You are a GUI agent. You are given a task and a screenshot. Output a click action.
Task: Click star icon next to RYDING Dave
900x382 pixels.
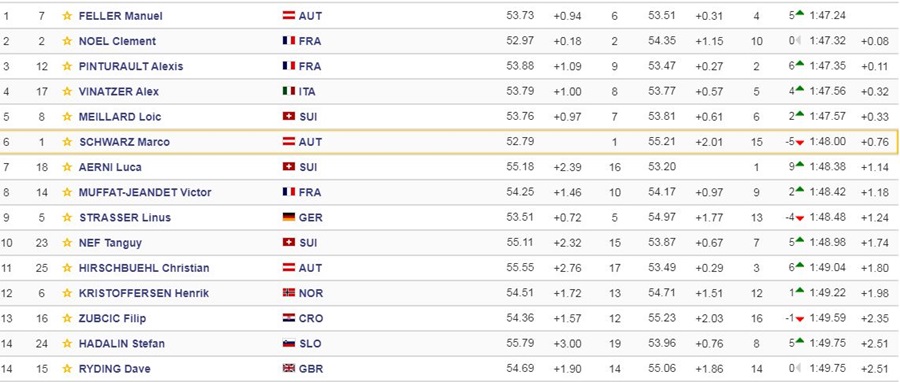[67, 369]
